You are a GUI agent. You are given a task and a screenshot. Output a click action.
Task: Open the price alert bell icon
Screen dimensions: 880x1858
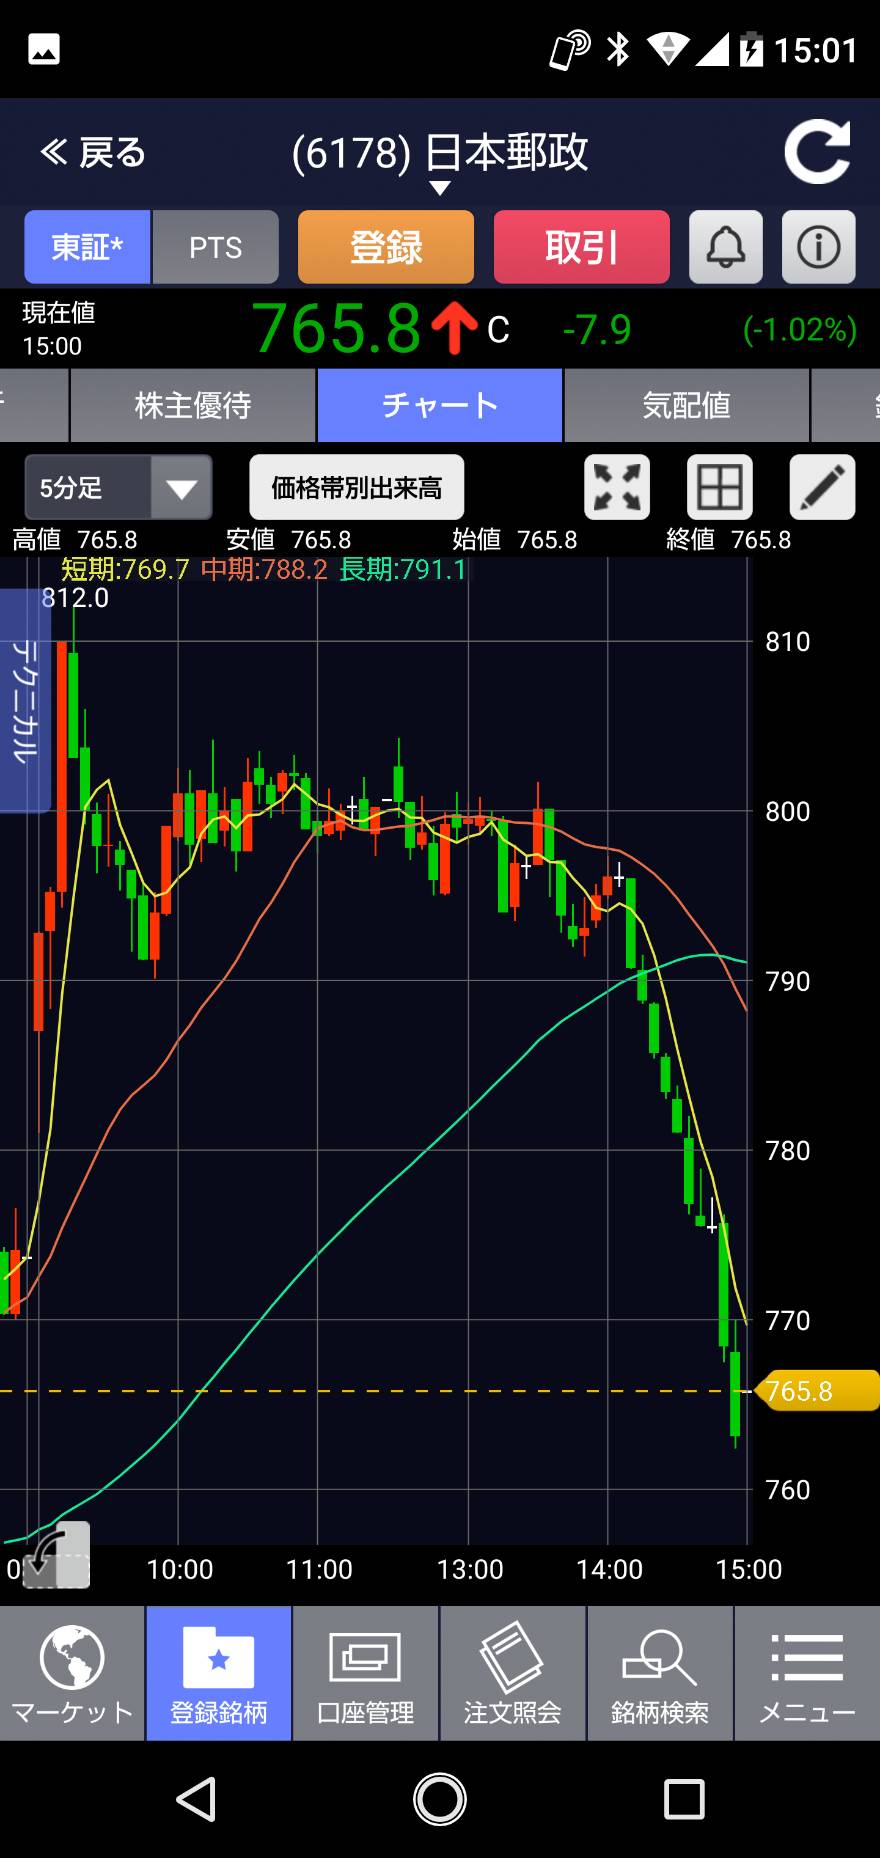[x=726, y=247]
